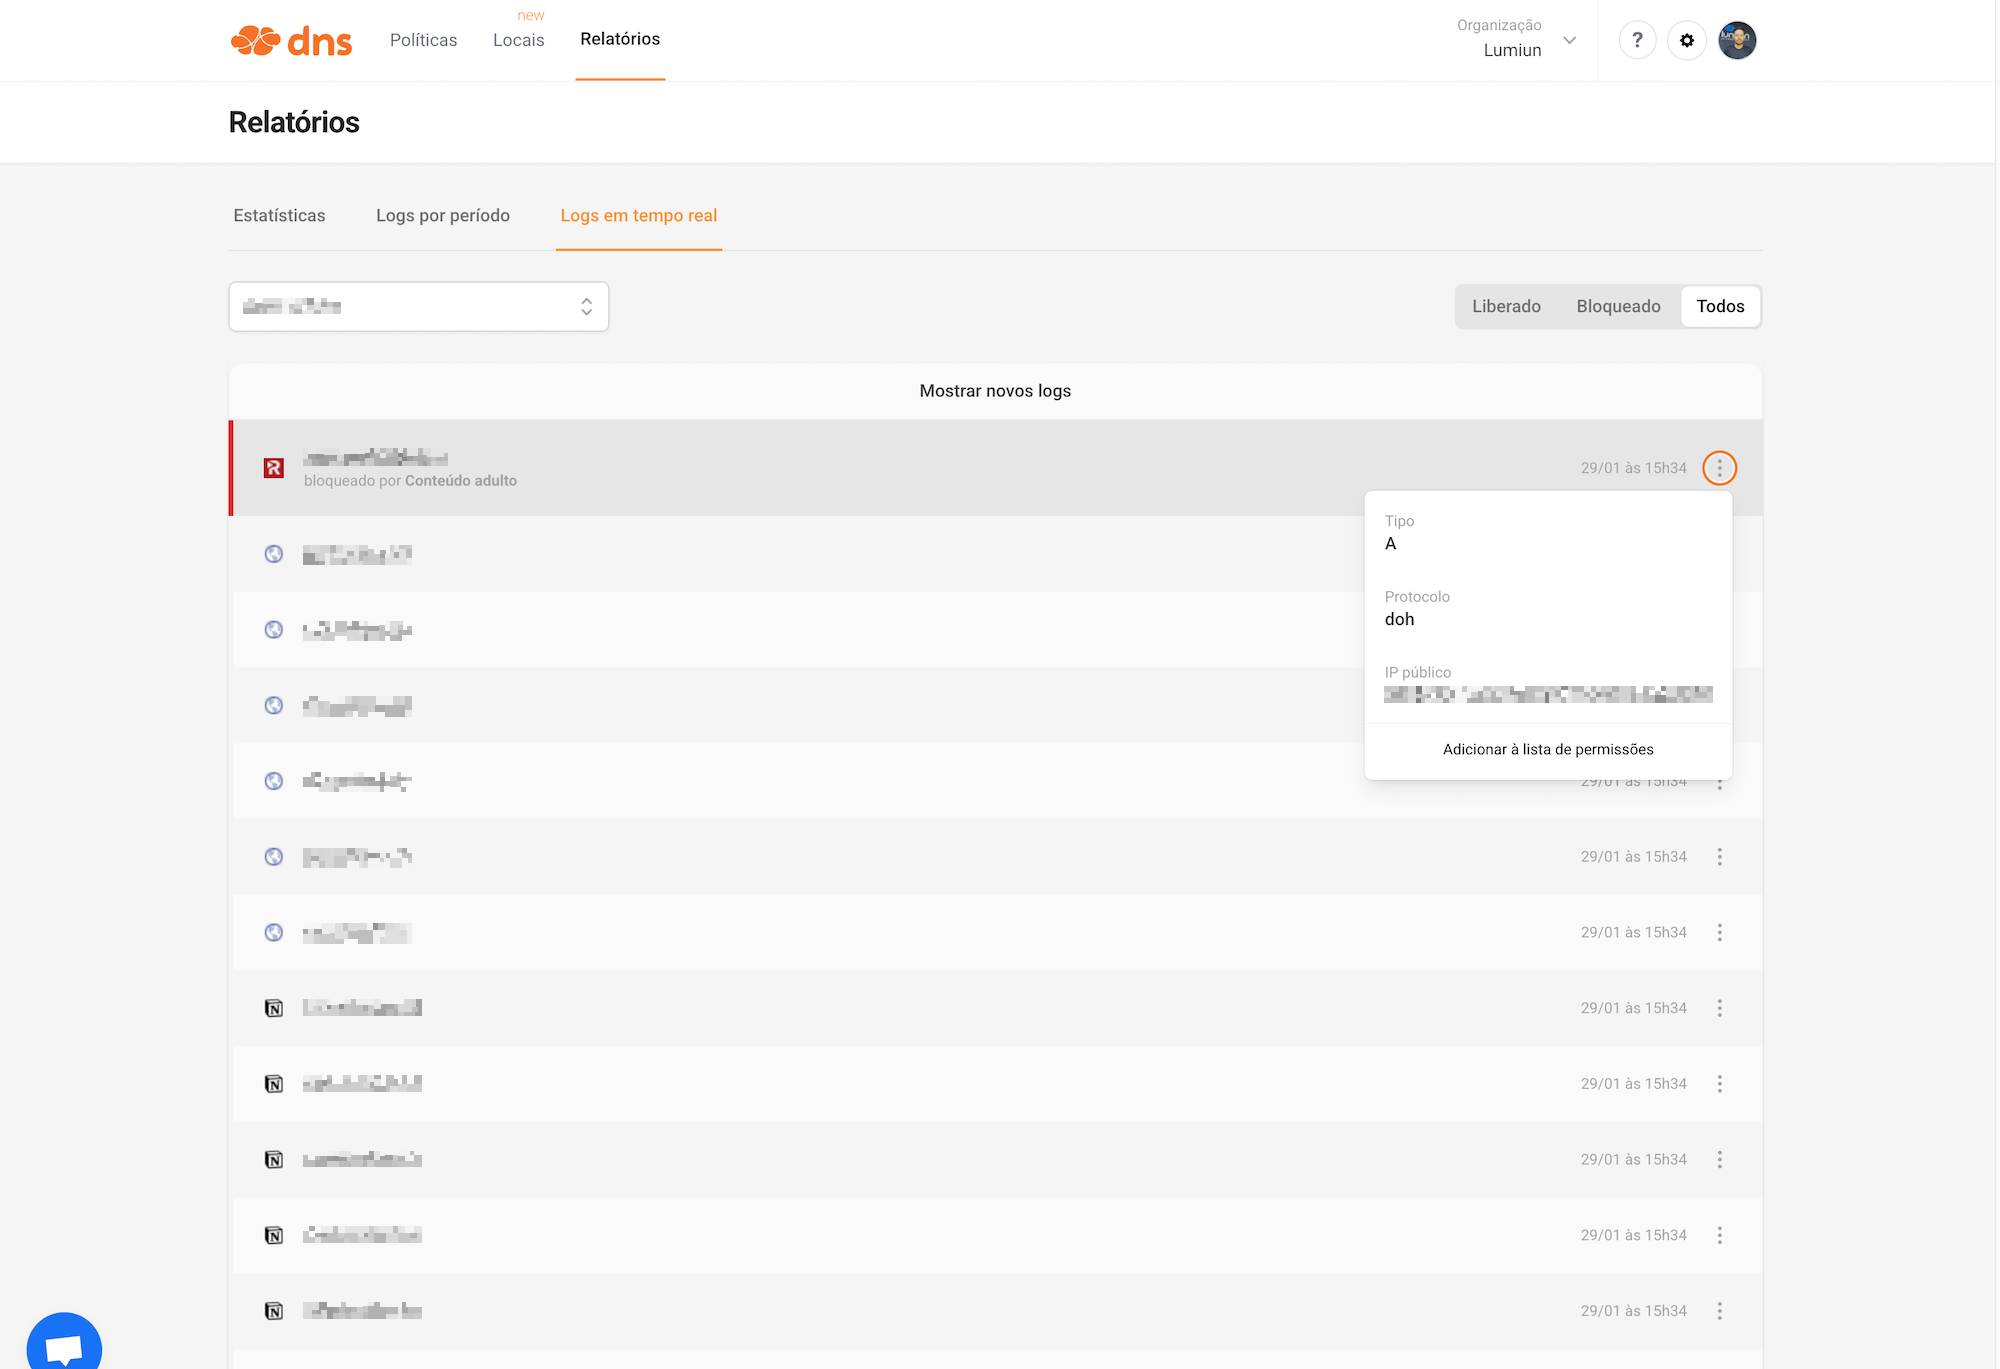Filter logs by Liberado
The width and height of the screenshot is (2000, 1369).
1506,306
